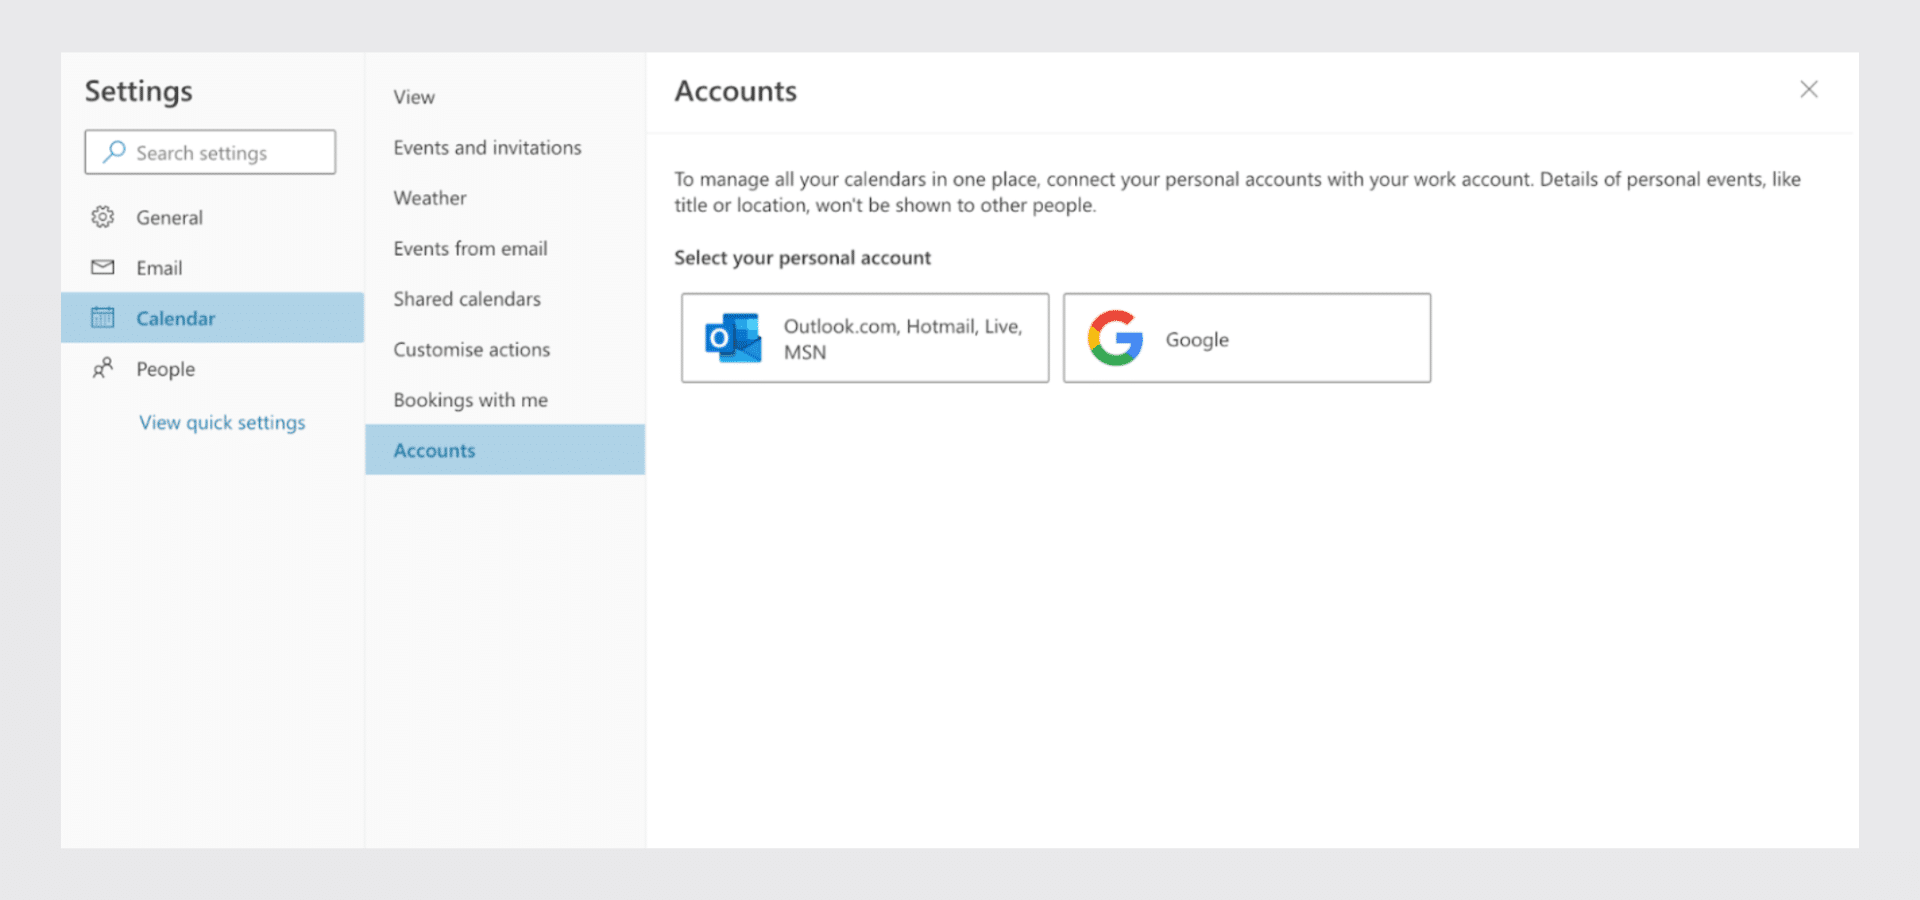
Task: Click the Google logo icon
Action: coord(1115,338)
